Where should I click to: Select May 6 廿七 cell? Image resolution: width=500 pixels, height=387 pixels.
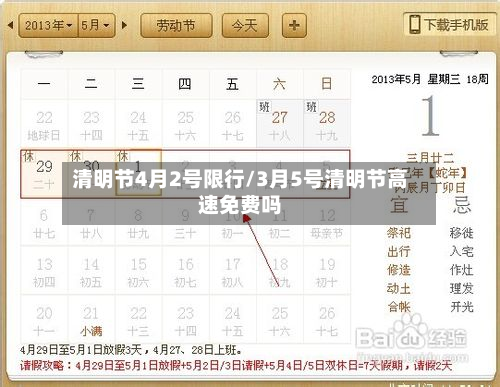(44, 223)
